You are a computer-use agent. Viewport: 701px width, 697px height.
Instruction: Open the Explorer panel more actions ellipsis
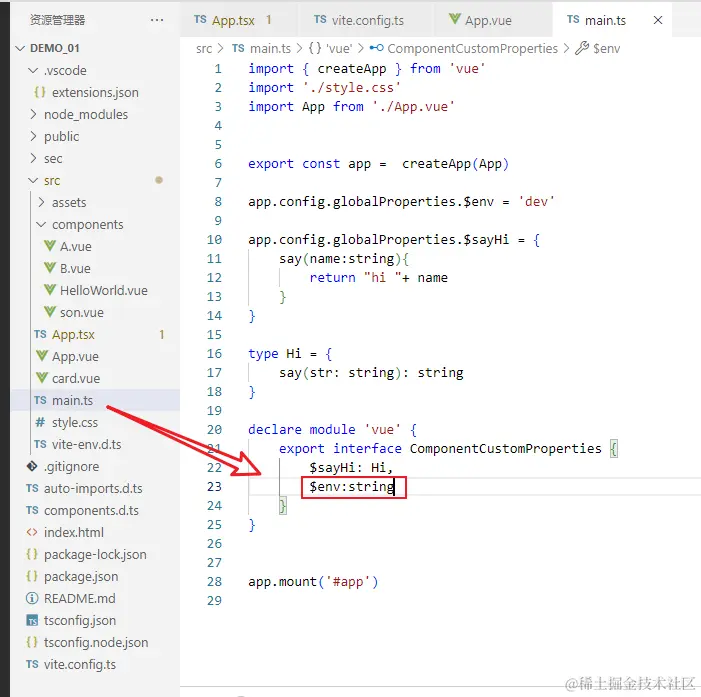coord(157,20)
